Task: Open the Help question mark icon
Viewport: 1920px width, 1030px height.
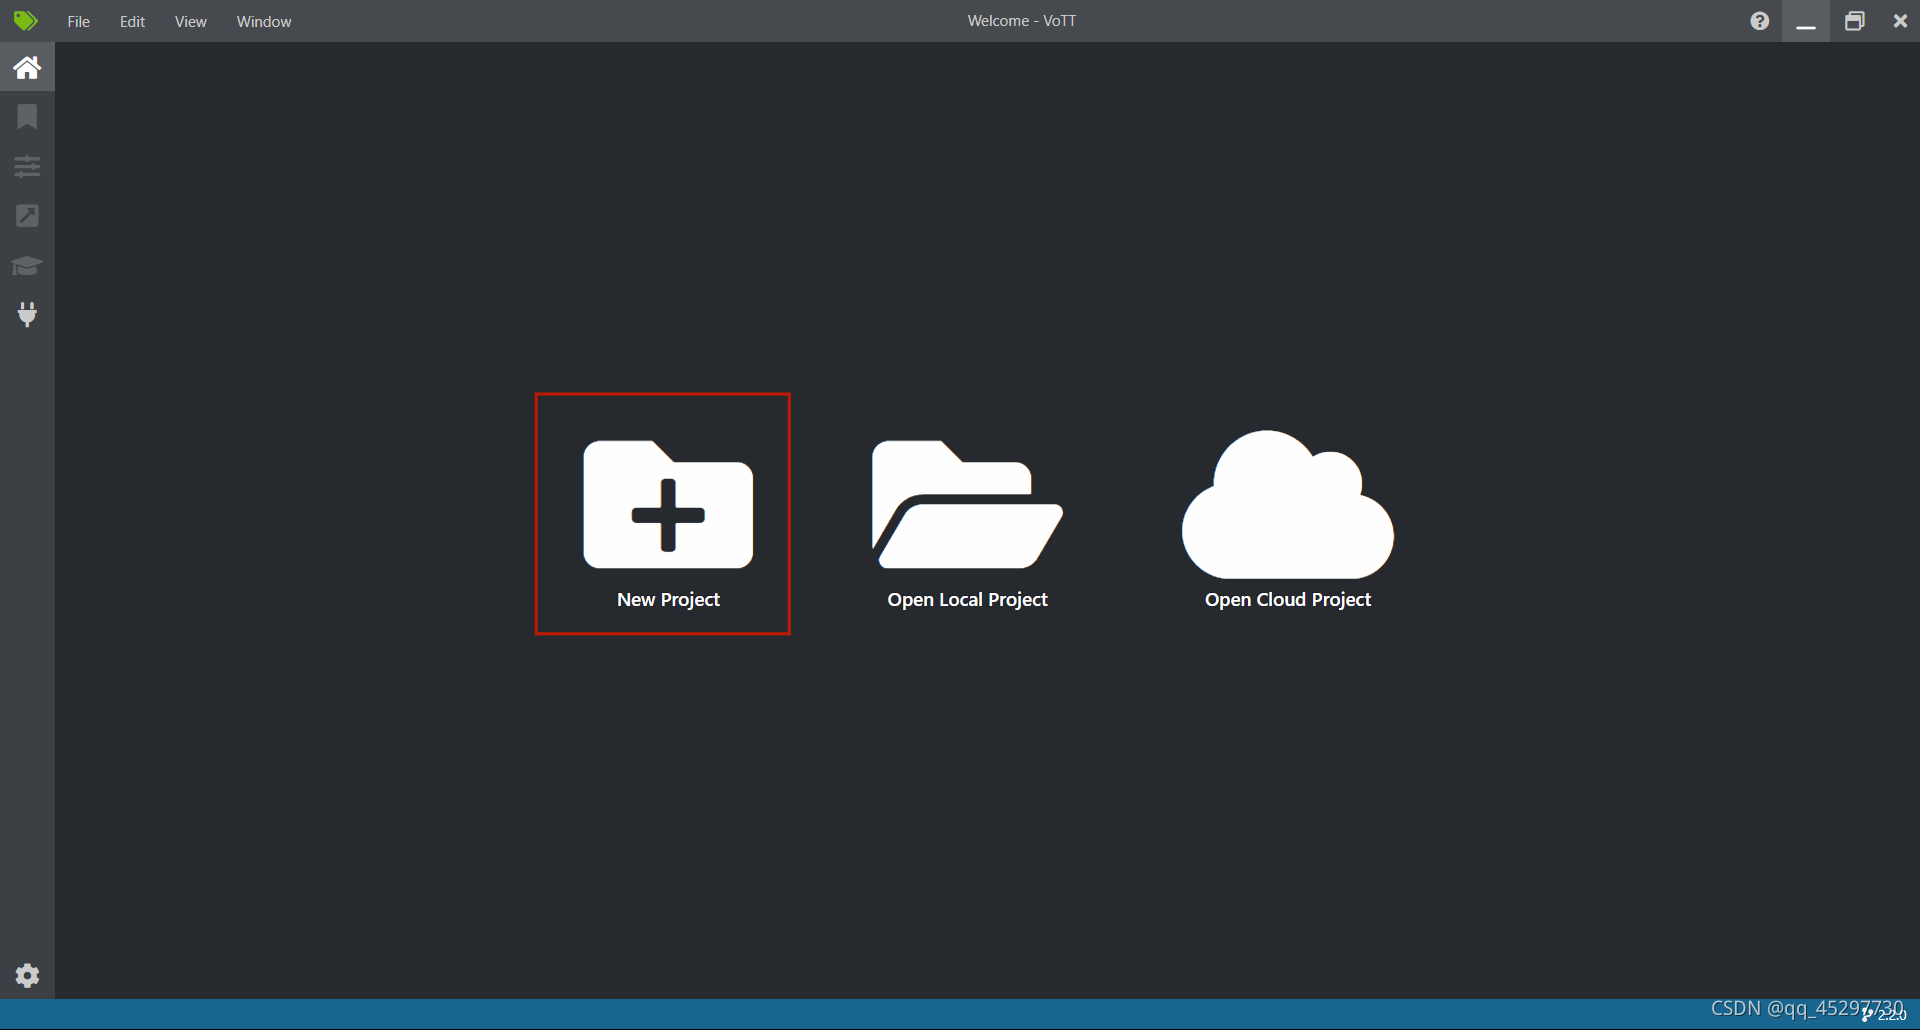Action: click(x=1760, y=21)
